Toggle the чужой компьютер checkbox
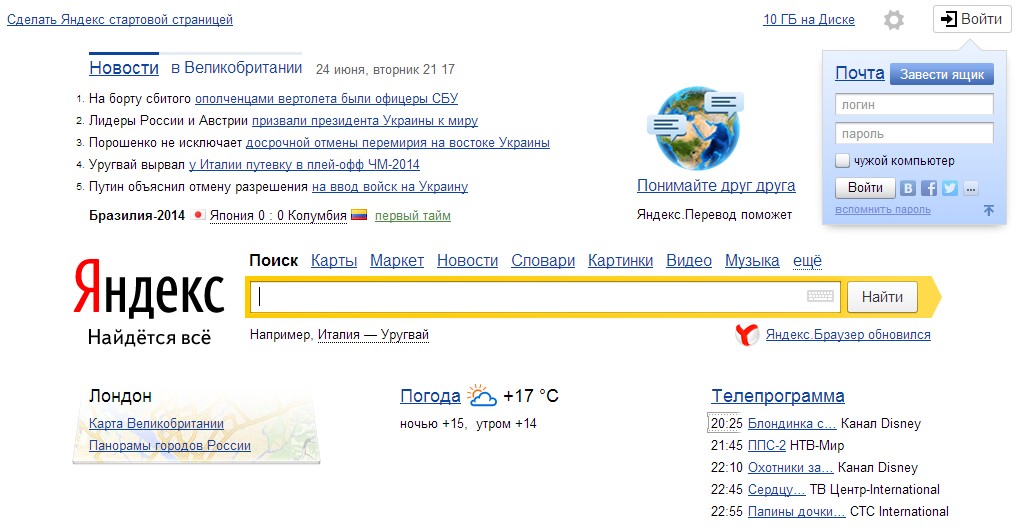1017x531 pixels. 842,161
